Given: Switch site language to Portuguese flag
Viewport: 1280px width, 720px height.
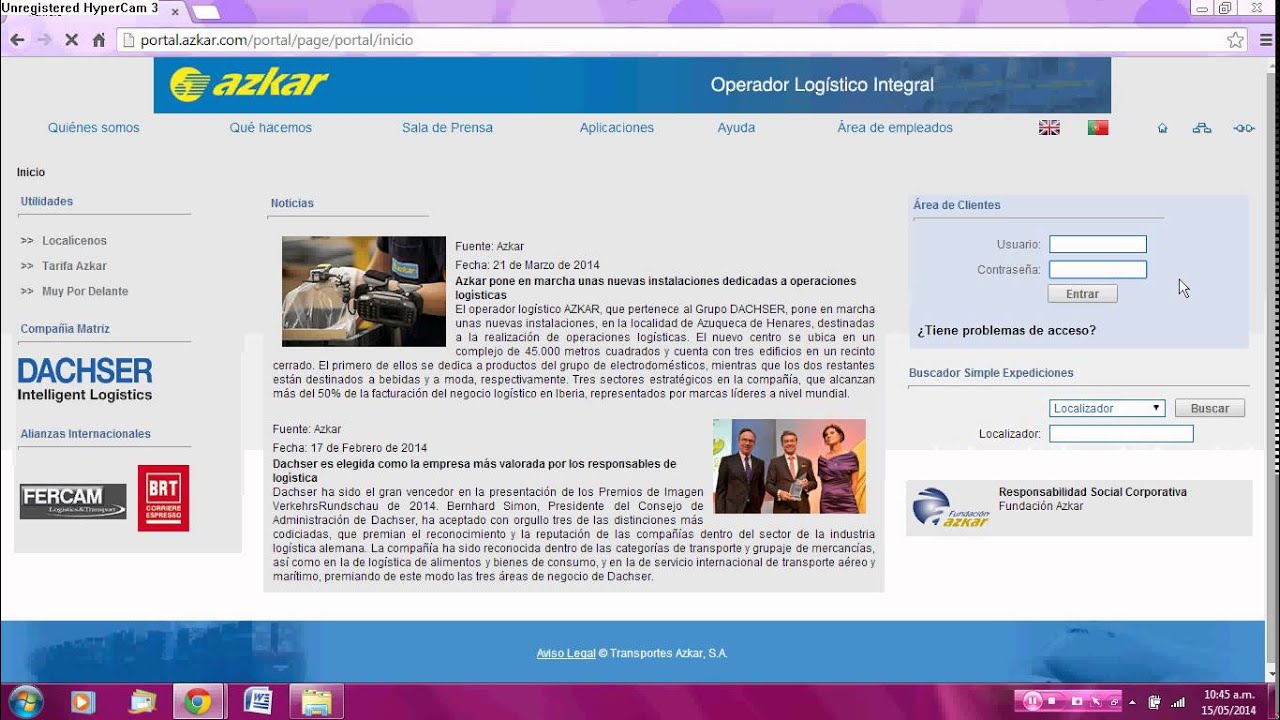Looking at the screenshot, I should 1098,128.
